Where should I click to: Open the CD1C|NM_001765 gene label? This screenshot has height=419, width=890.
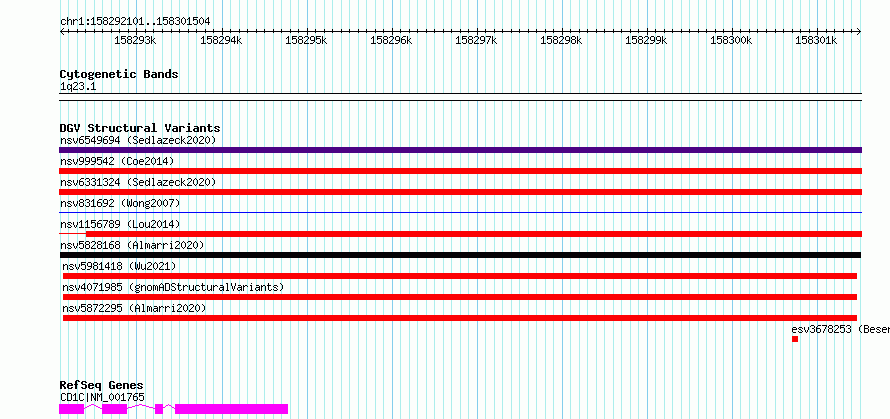pos(102,397)
